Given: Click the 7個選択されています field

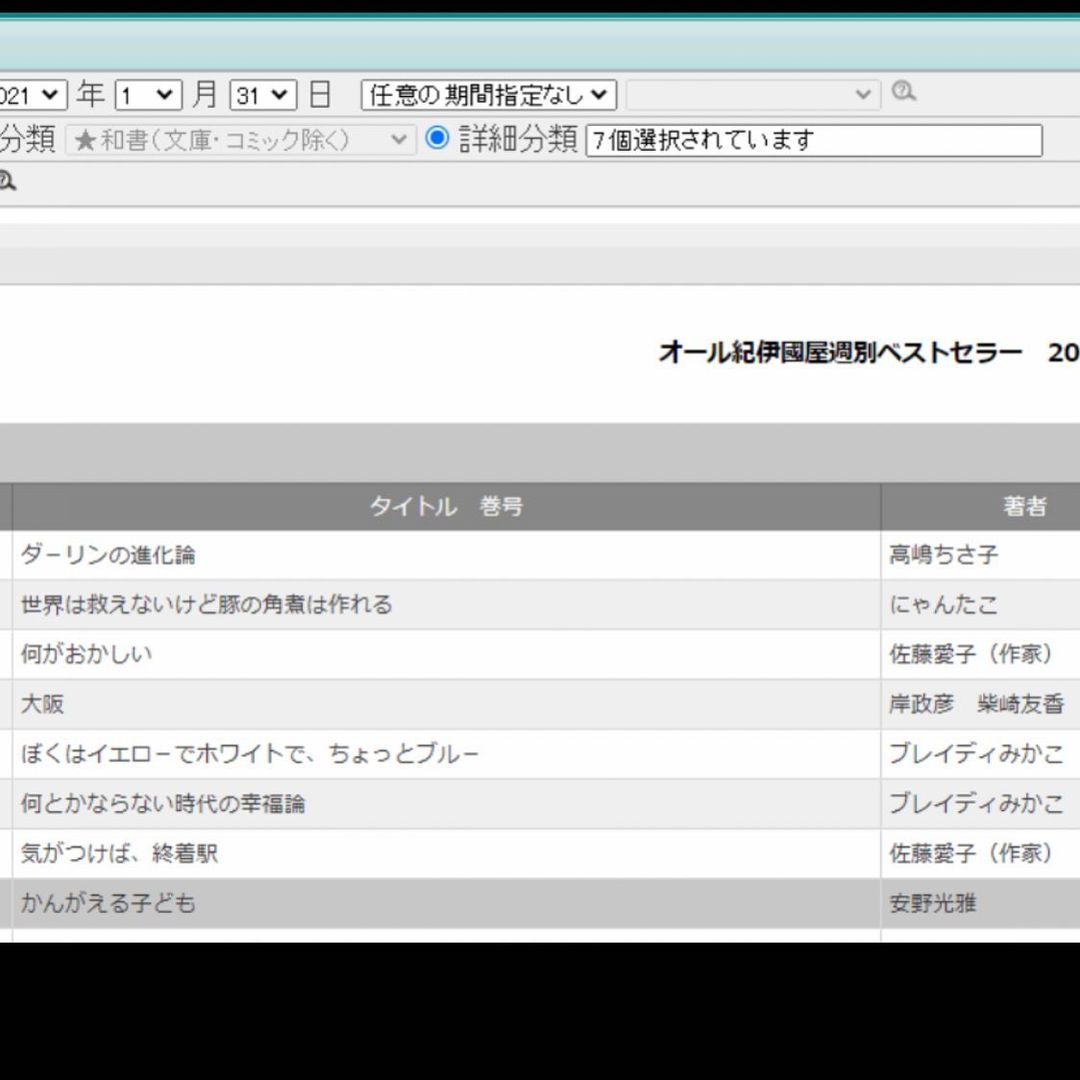Looking at the screenshot, I should 814,140.
